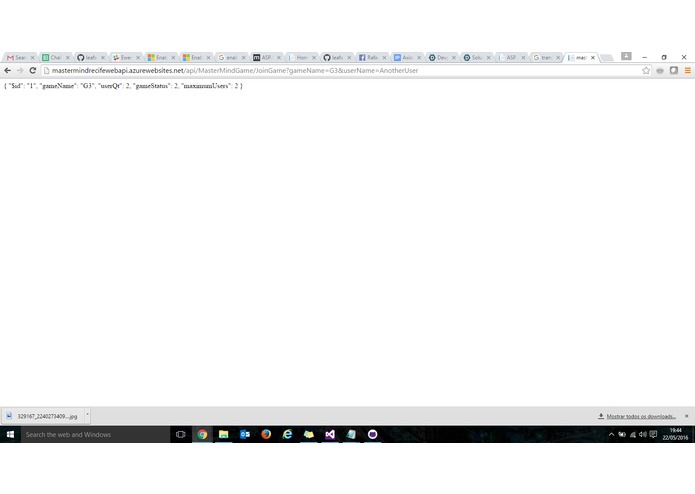Viewport: 695px width, 494px height.
Task: Click the gray extension icon next to the star
Action: [660, 70]
